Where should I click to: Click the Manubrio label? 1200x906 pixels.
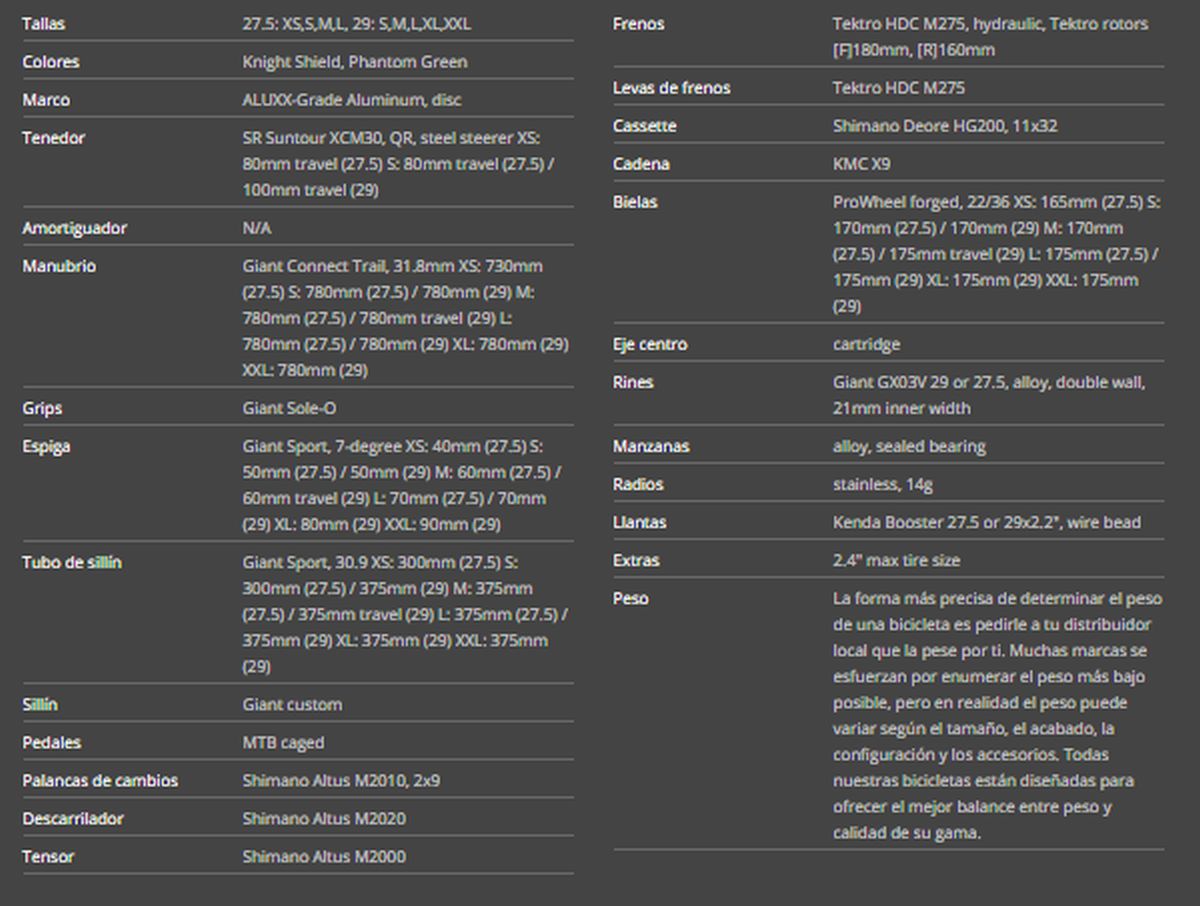[x=59, y=265]
